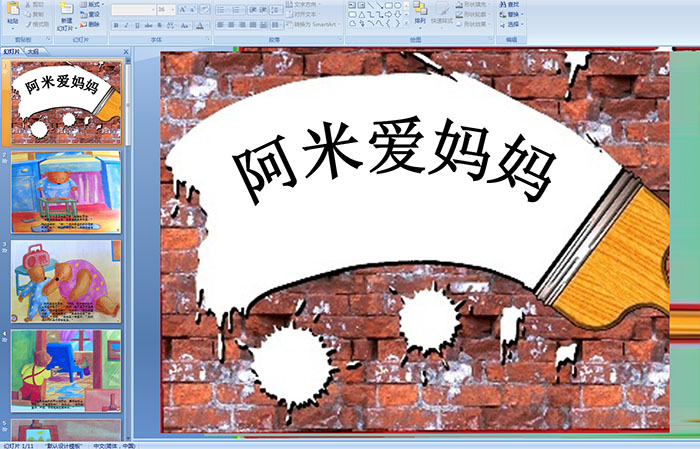This screenshot has height=449, width=700.
Task: Select the oval shape in gallery
Action: point(397,6)
